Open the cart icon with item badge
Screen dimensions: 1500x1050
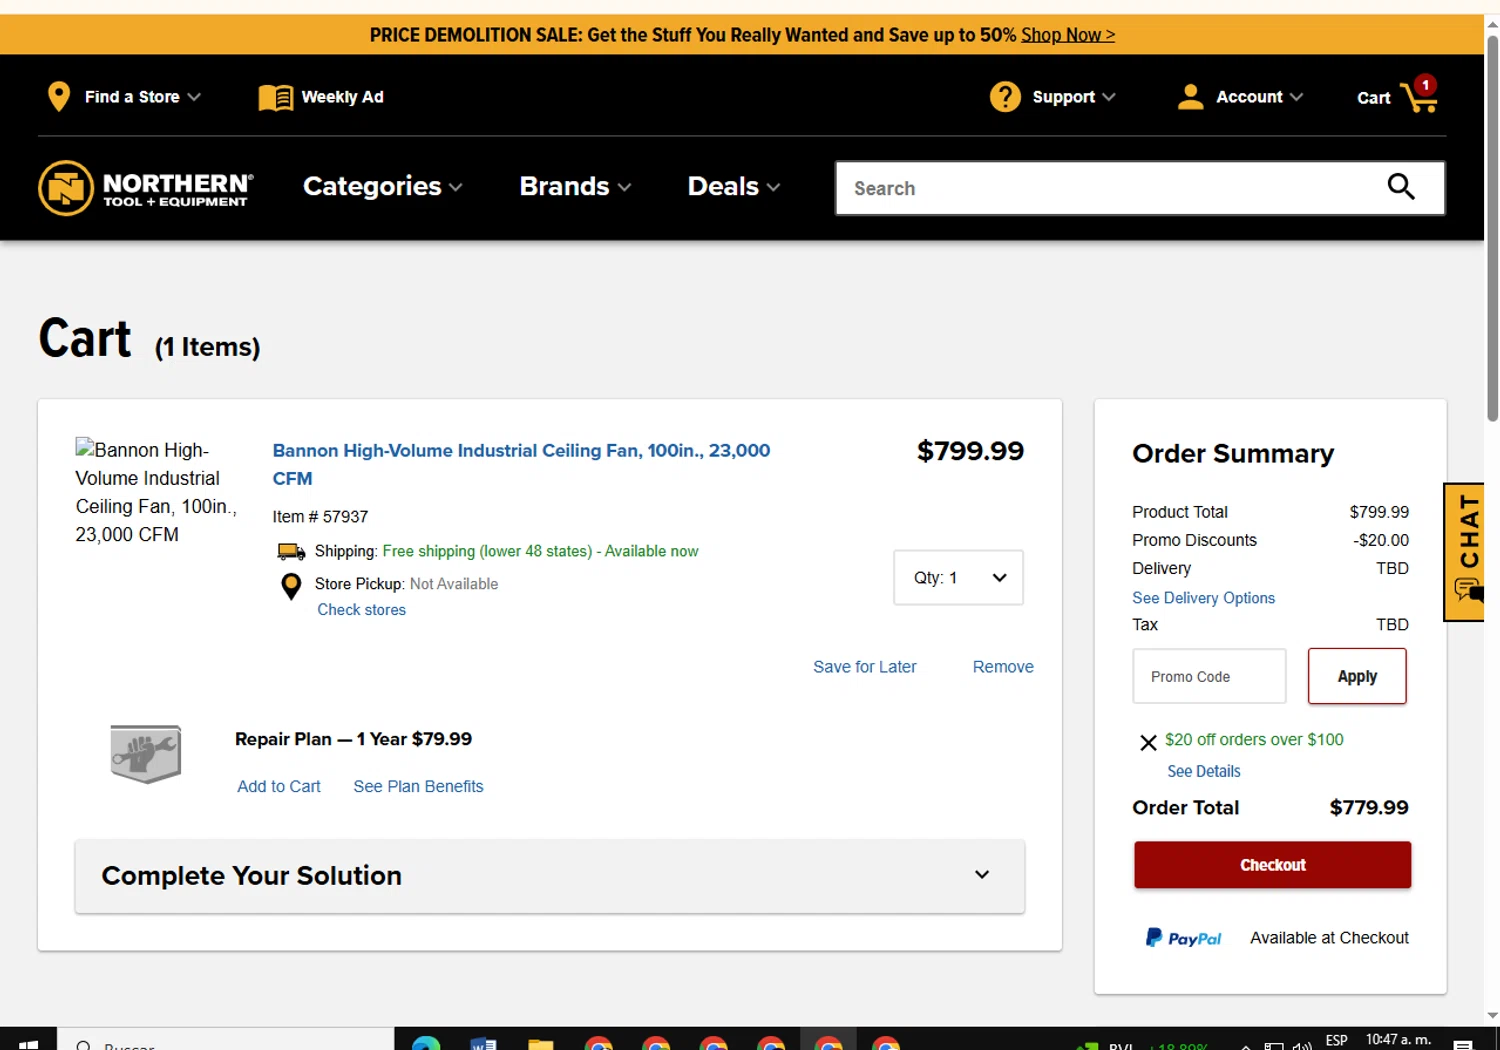pyautogui.click(x=1420, y=95)
